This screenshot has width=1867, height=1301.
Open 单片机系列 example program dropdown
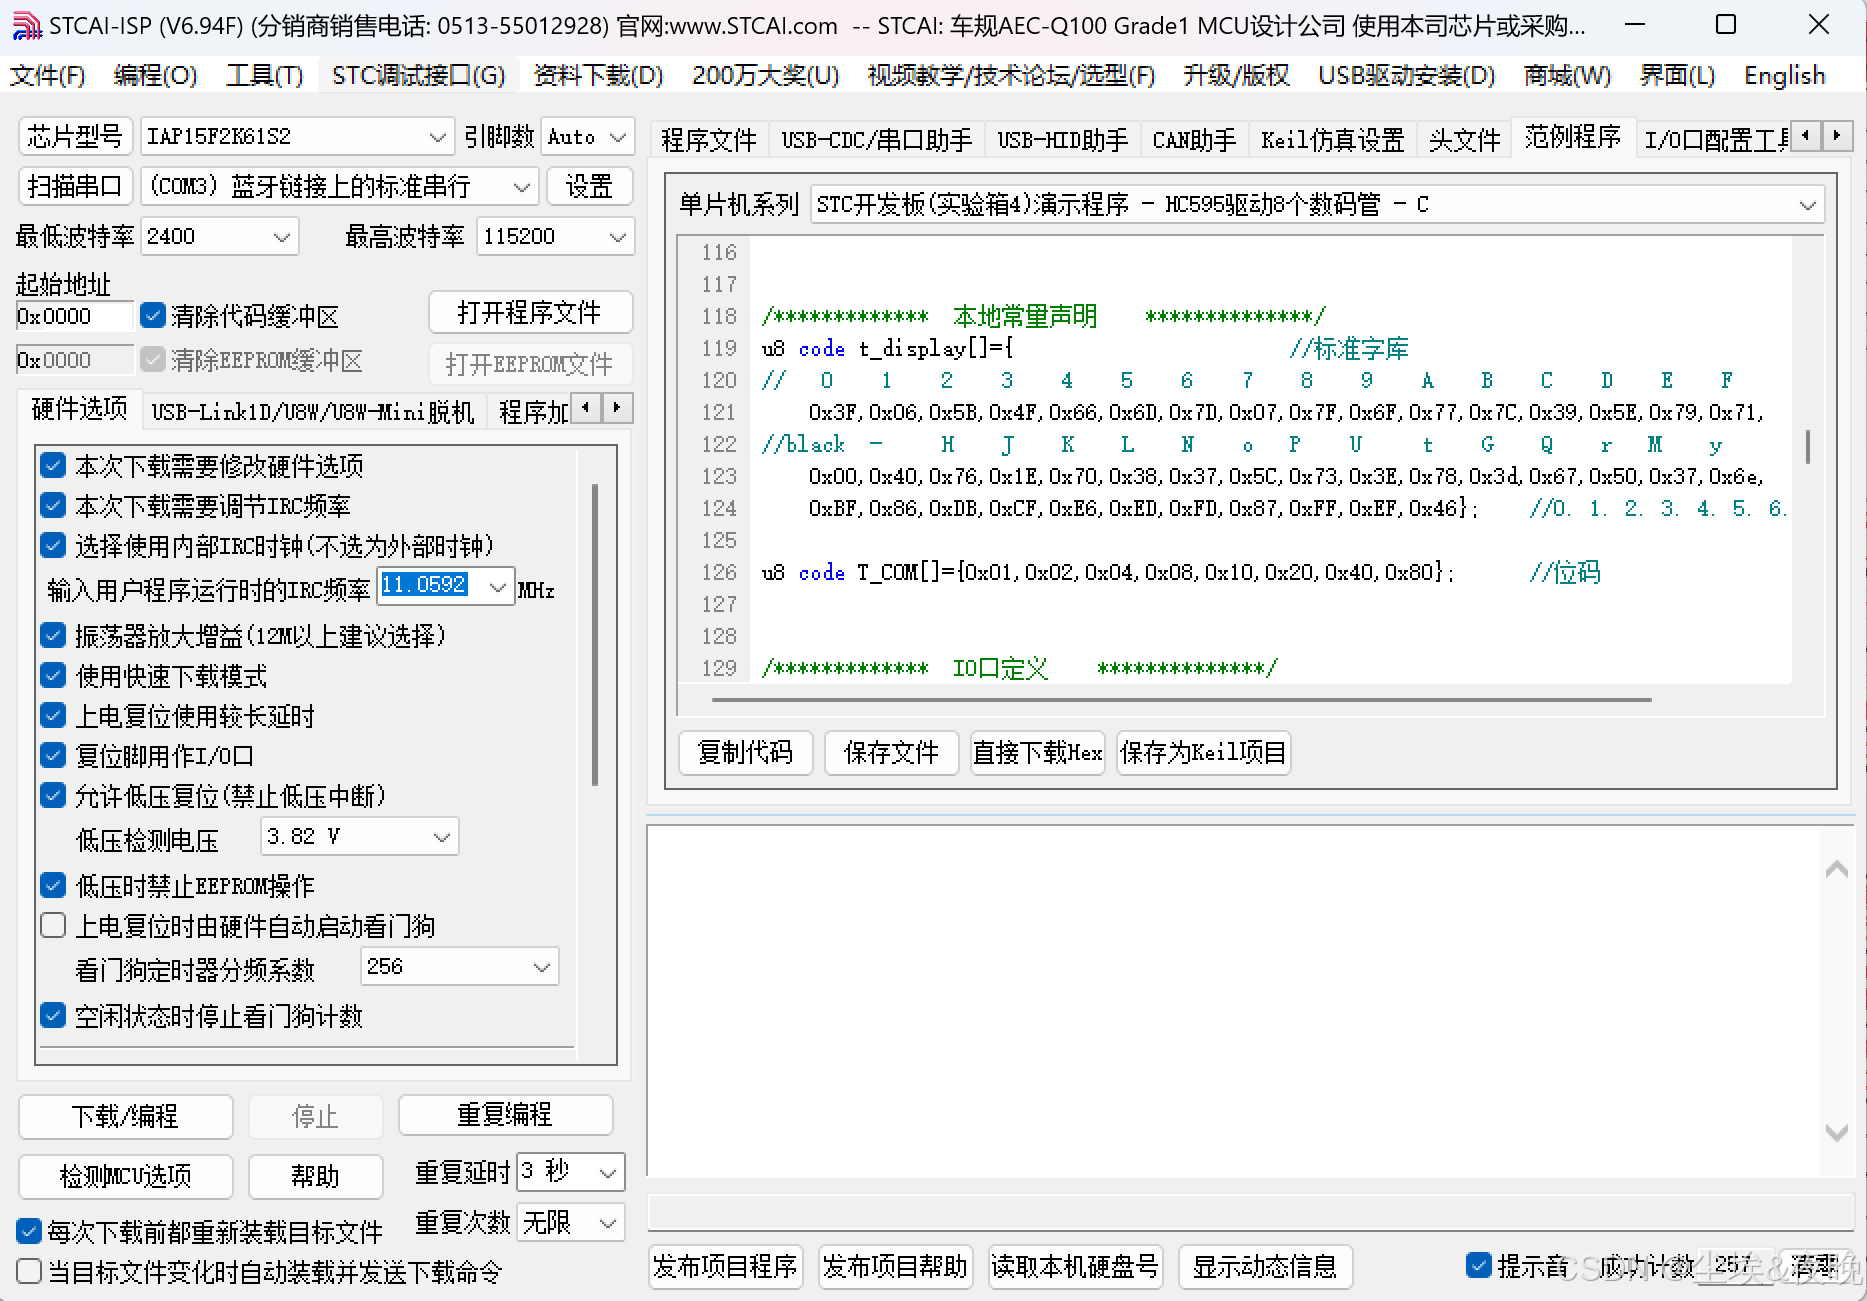click(x=1317, y=205)
